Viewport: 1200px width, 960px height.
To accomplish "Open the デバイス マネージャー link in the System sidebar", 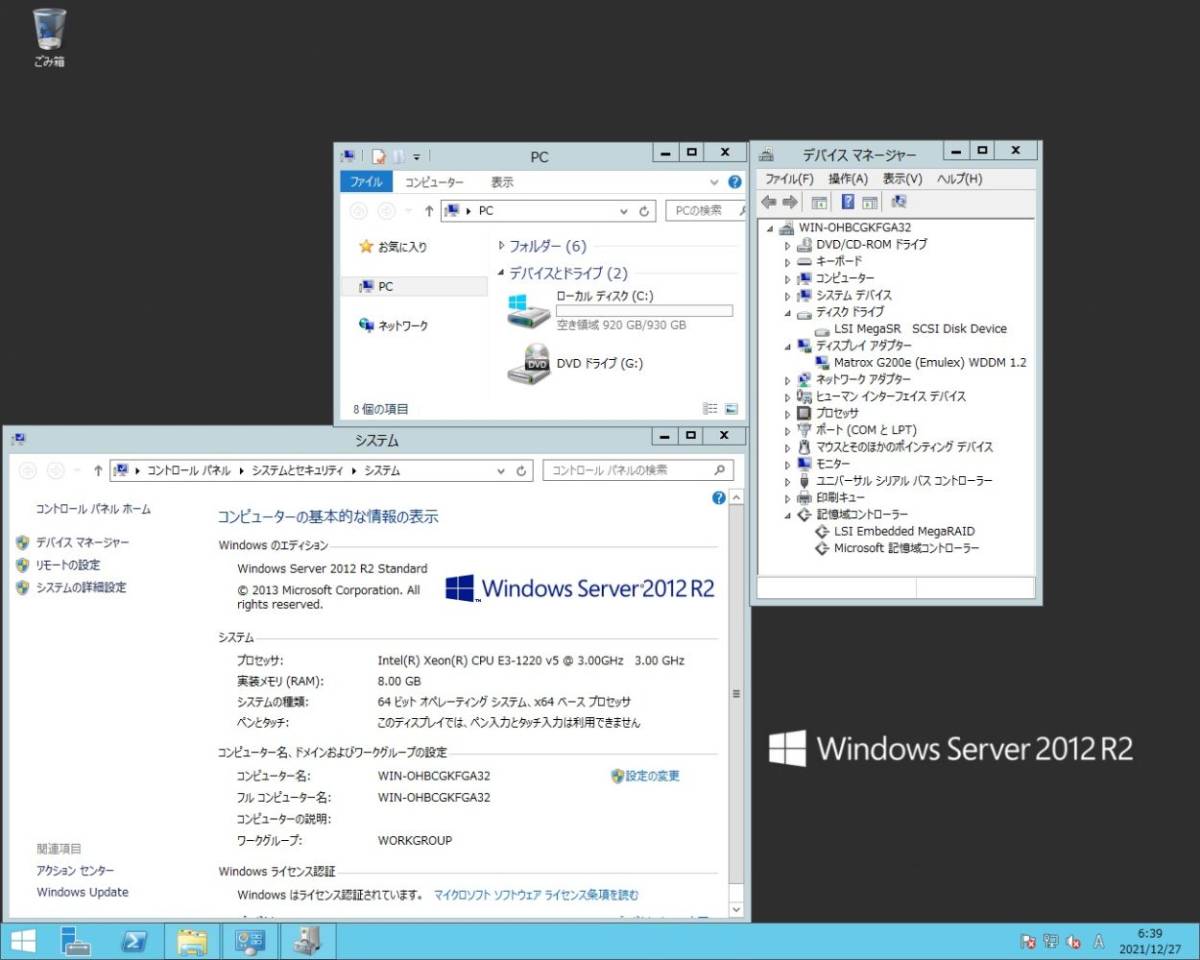I will [82, 542].
